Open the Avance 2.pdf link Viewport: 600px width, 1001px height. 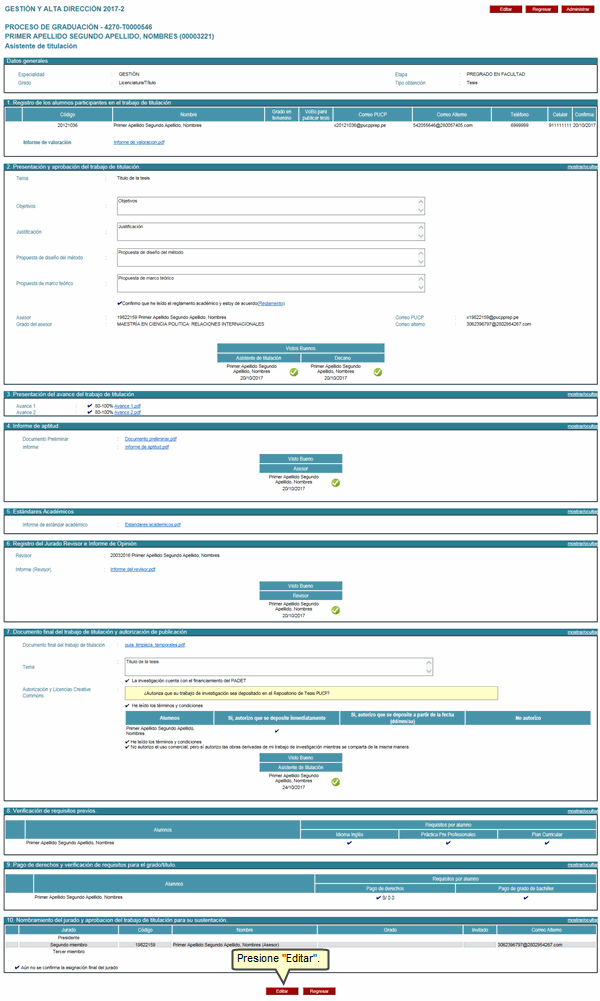click(x=128, y=412)
